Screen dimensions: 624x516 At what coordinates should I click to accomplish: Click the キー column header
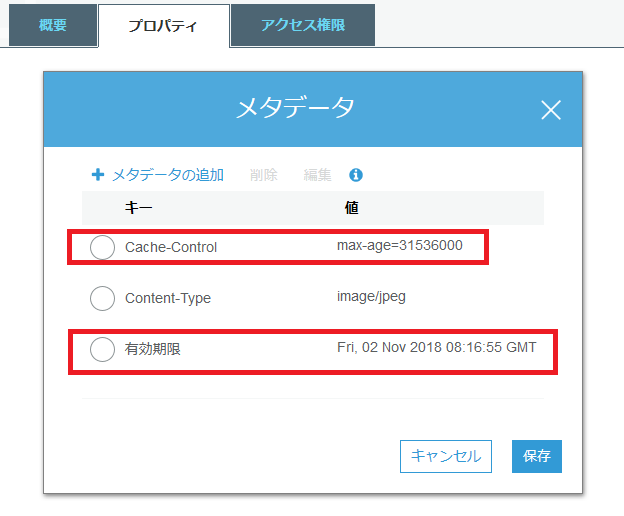click(x=138, y=208)
